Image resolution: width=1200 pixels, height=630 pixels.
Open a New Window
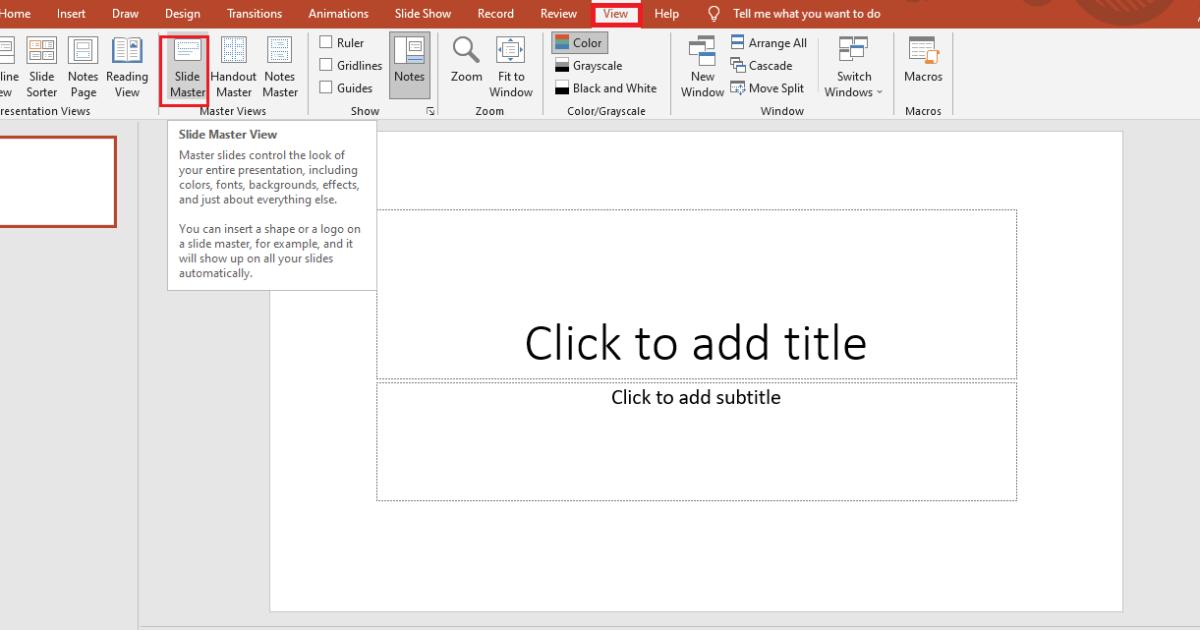pos(701,67)
